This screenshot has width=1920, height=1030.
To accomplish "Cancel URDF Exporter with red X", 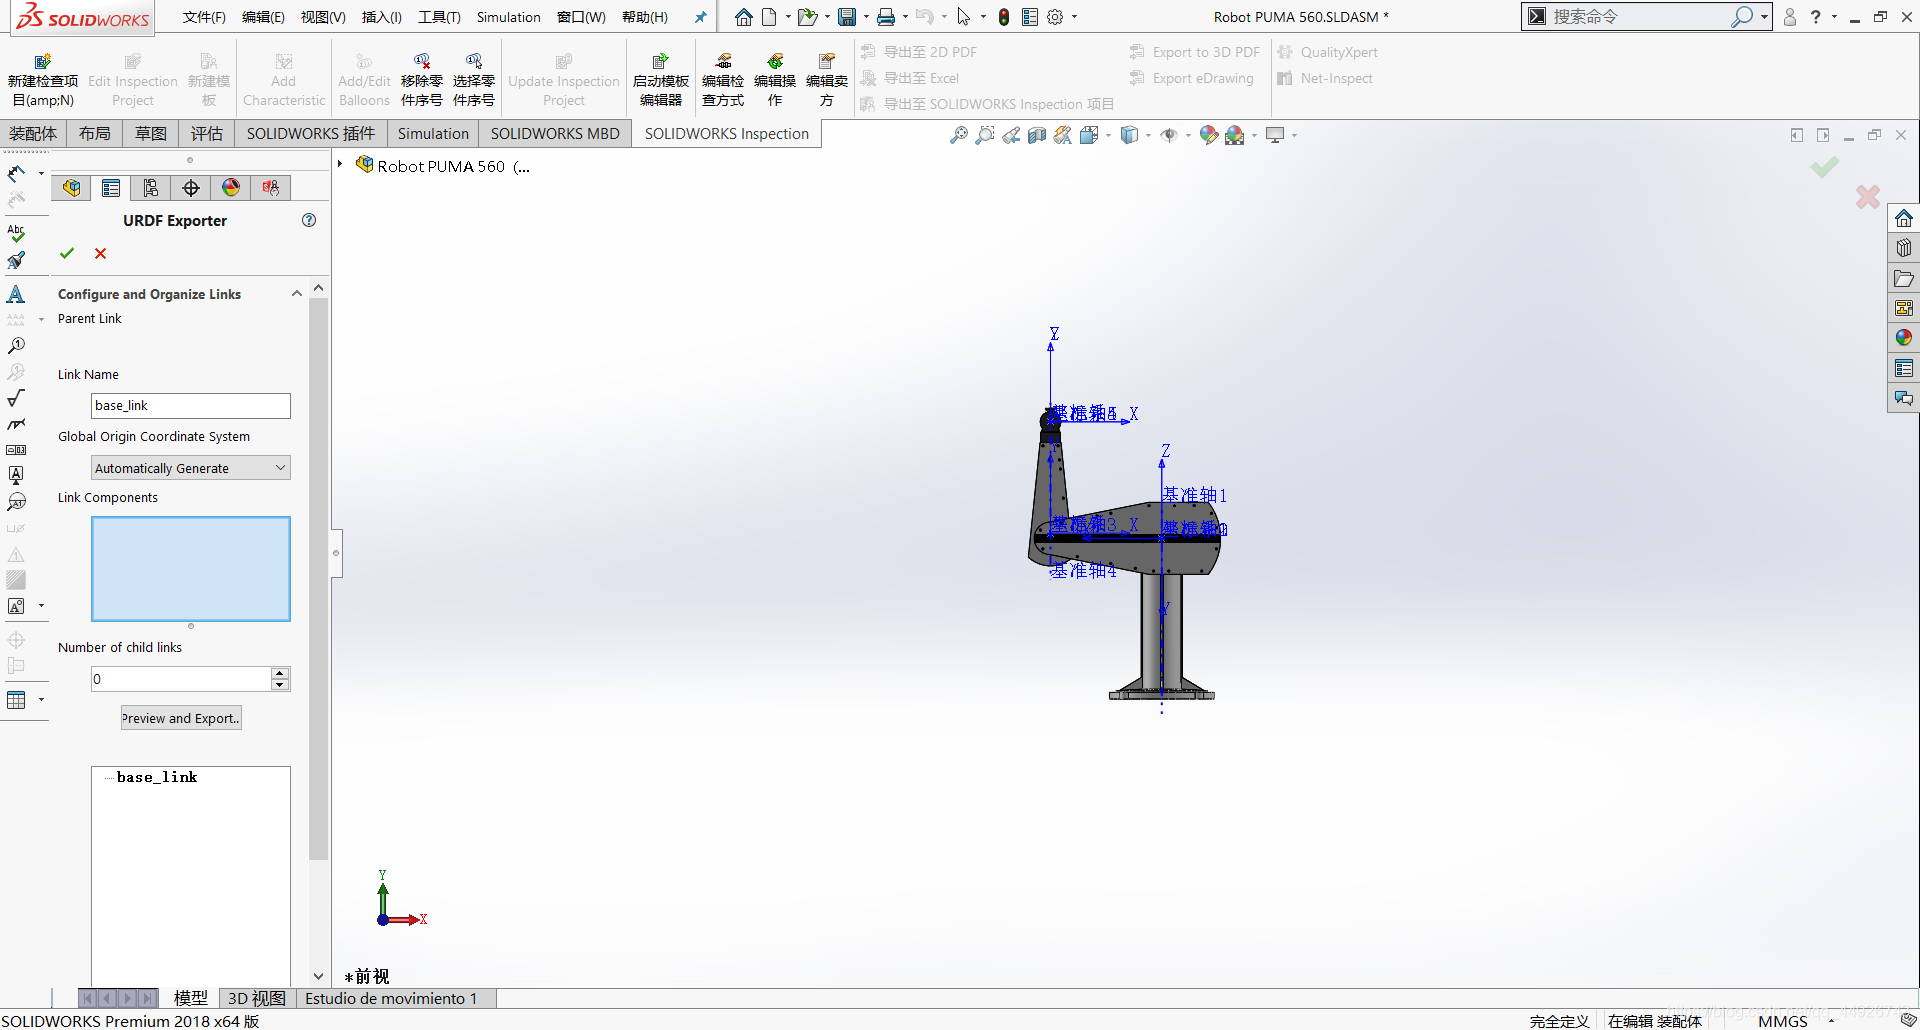I will [100, 254].
